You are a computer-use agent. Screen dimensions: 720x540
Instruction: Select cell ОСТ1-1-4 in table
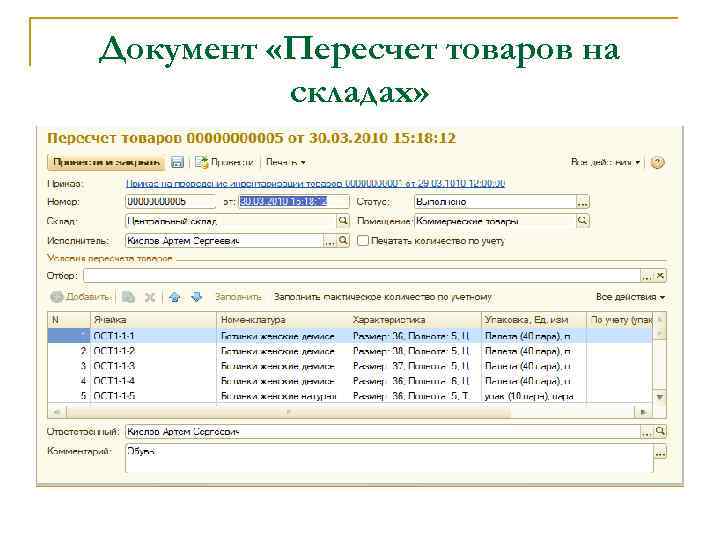(153, 381)
